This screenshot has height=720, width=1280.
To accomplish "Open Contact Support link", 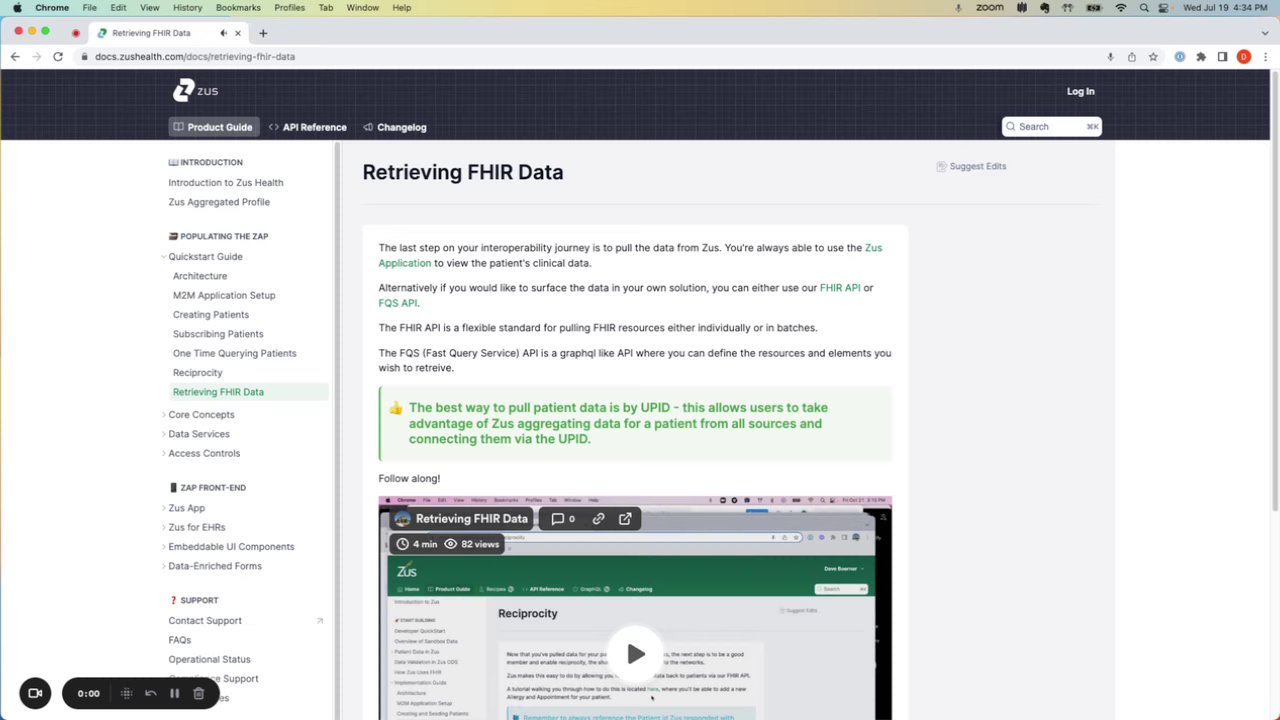I will pos(205,621).
